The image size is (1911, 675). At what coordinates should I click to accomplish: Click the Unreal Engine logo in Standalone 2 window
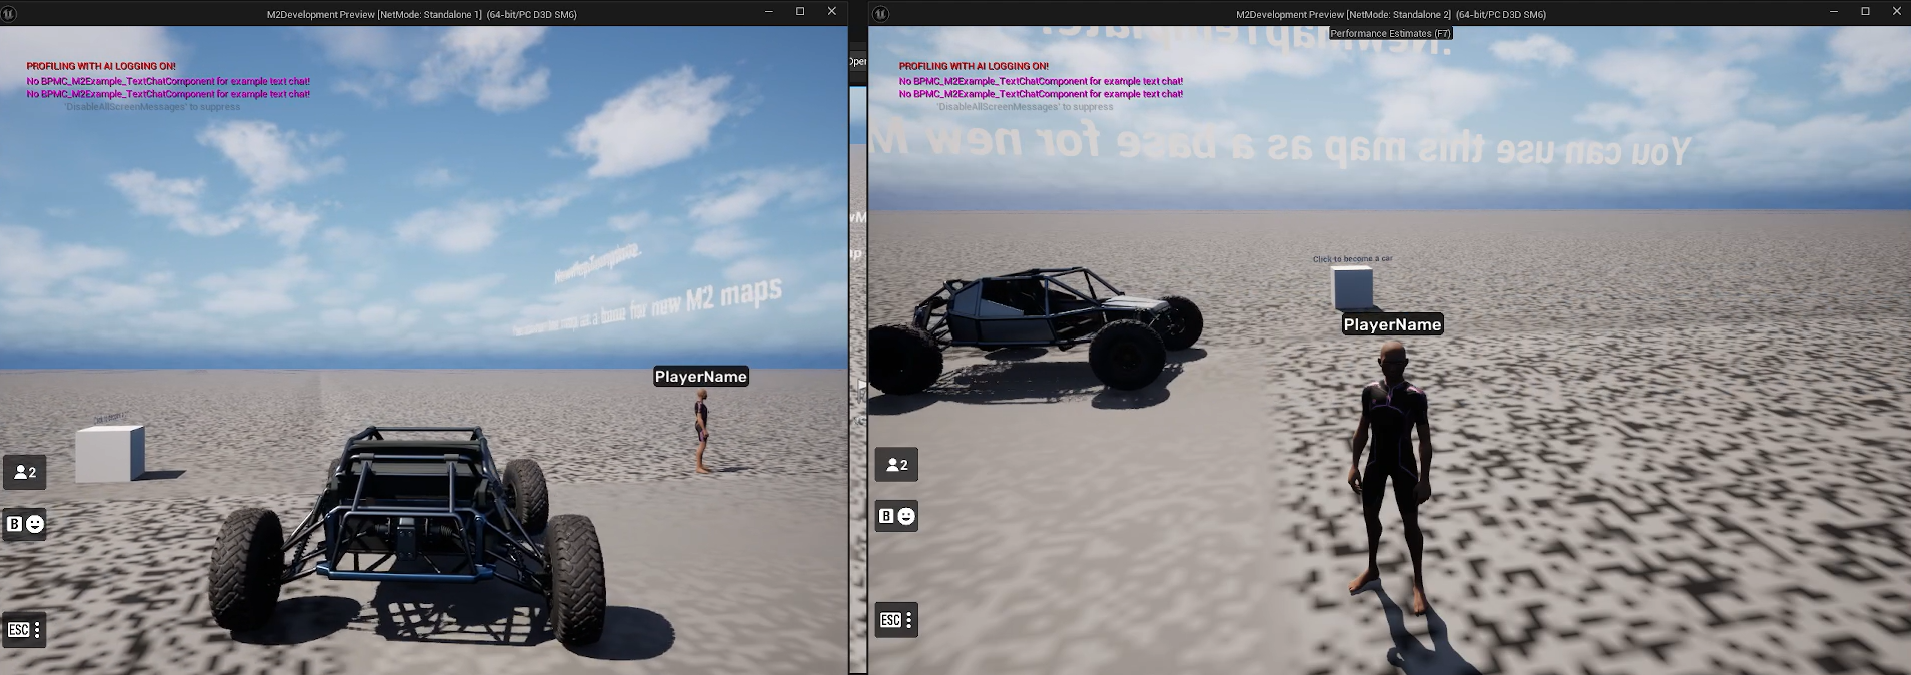pyautogui.click(x=880, y=14)
